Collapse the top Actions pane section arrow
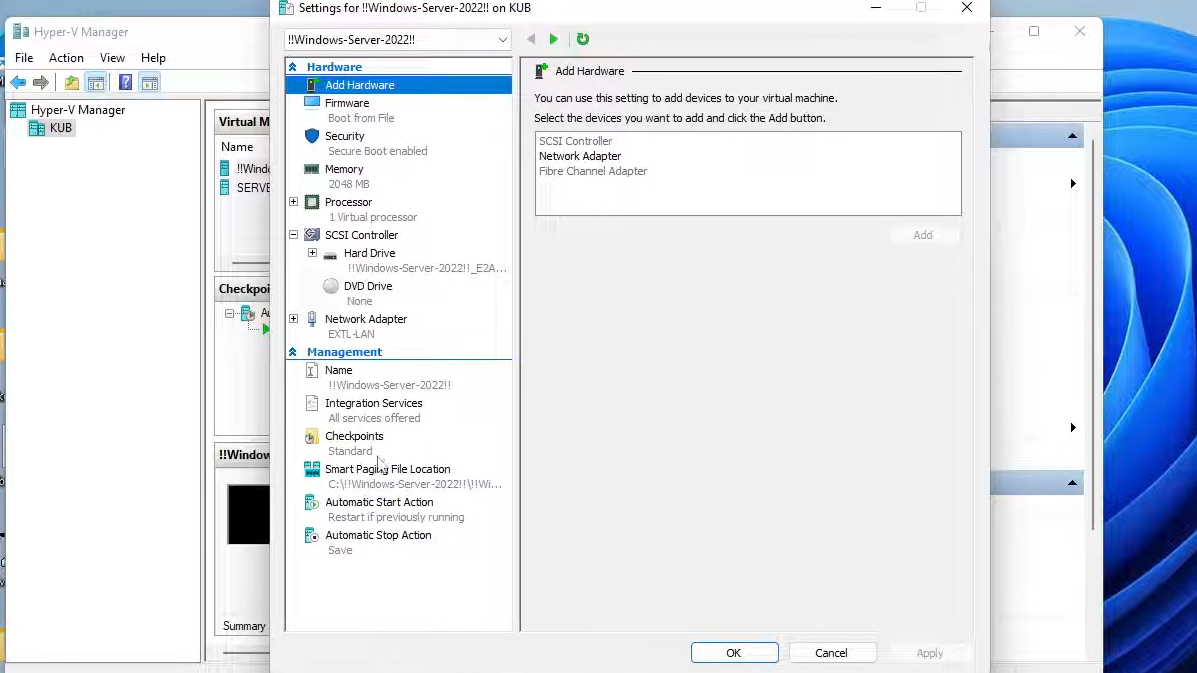Screen dimensions: 1197x673 [x=1072, y=136]
